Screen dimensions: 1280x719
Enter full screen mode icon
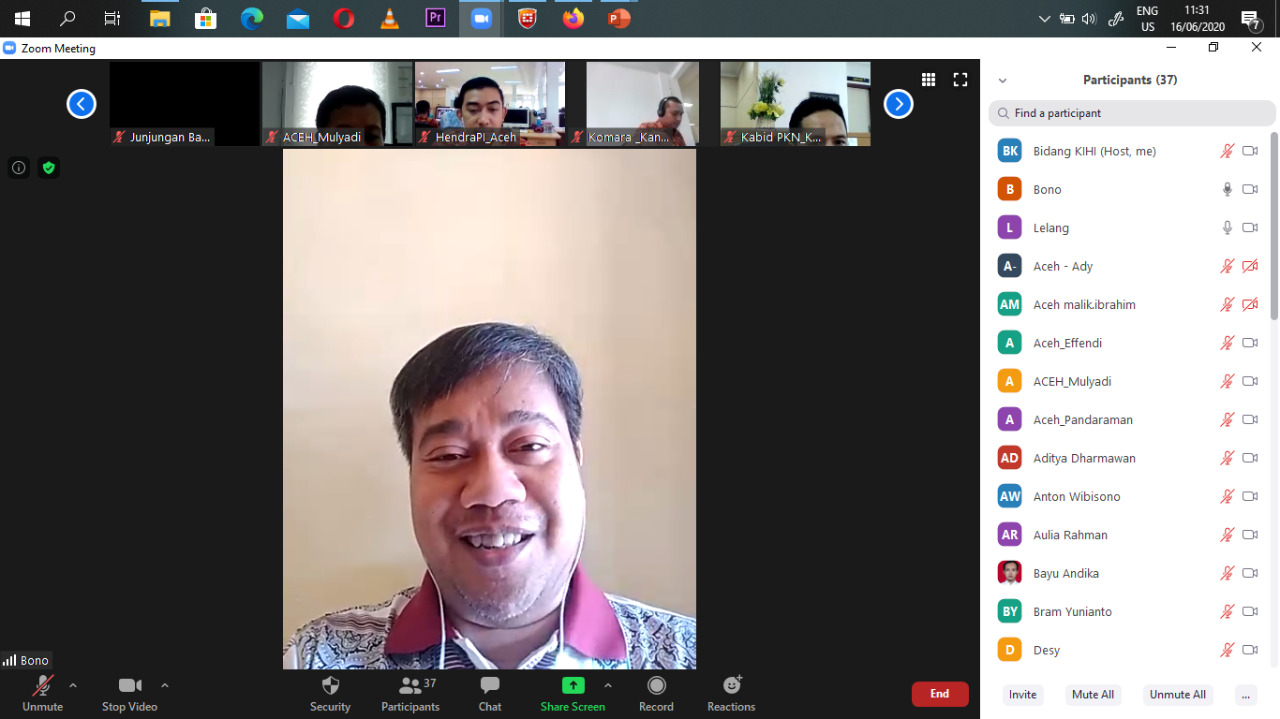pyautogui.click(x=960, y=80)
